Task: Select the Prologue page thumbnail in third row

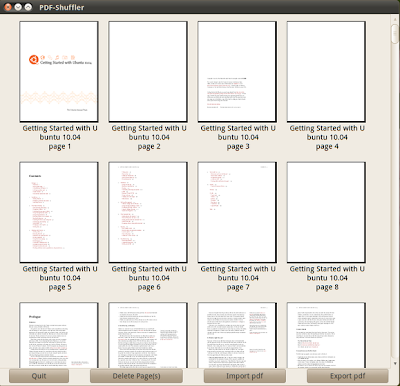Action: click(59, 335)
